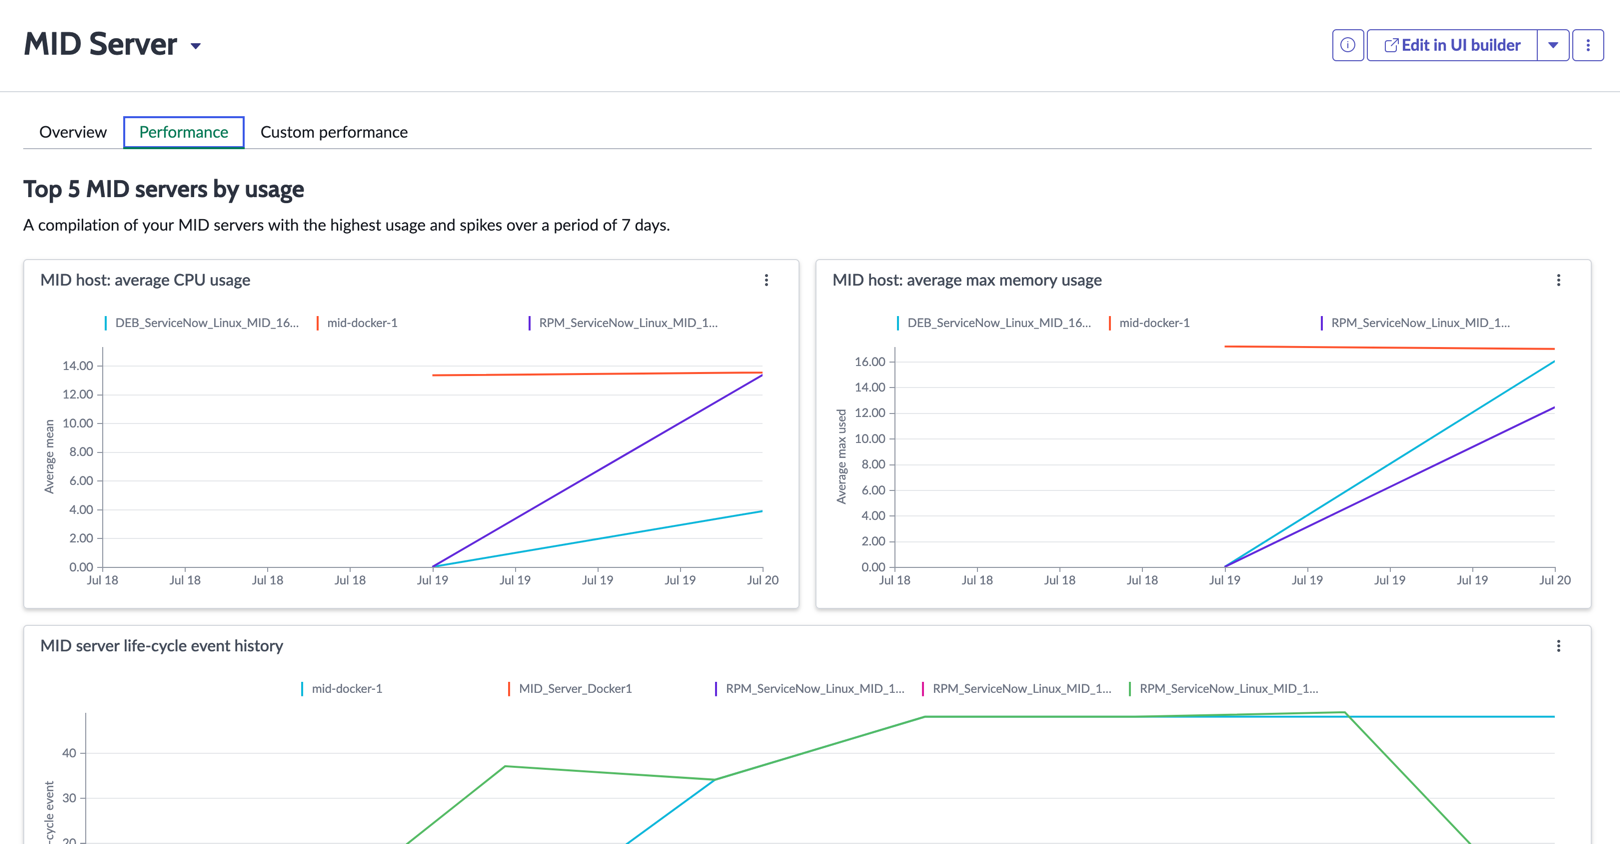
Task: Toggle DEB_ServiceNow_Linux_MID_16 series in the CPU usage legend
Action: tap(201, 323)
